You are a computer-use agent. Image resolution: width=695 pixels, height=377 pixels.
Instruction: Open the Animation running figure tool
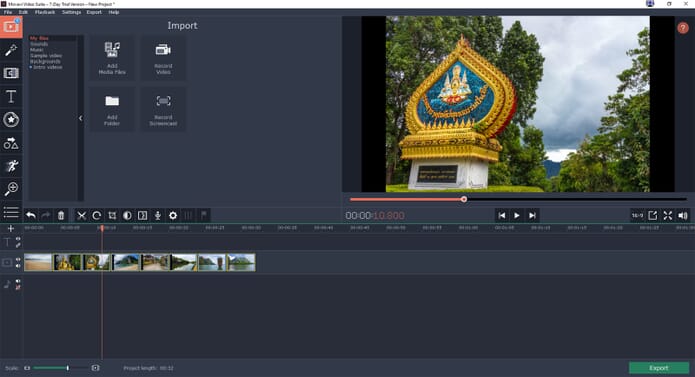pyautogui.click(x=11, y=166)
